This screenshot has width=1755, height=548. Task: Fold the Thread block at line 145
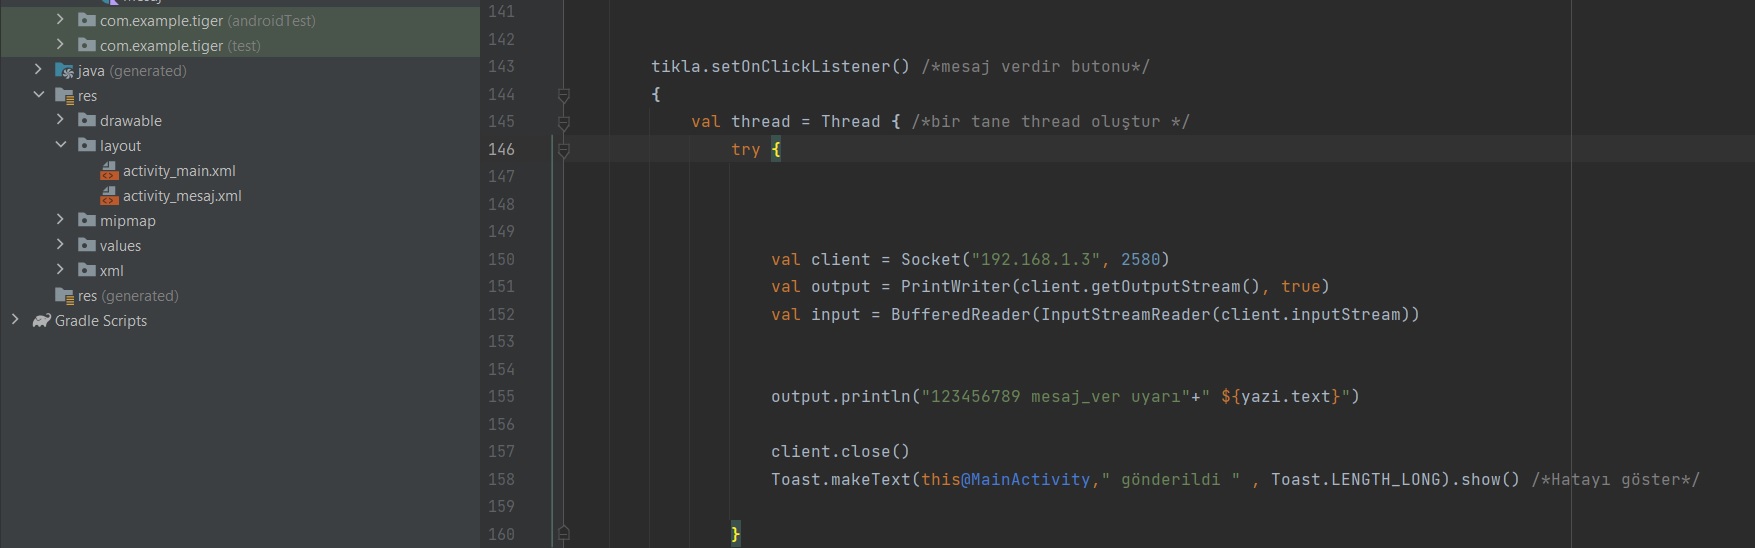pos(564,122)
